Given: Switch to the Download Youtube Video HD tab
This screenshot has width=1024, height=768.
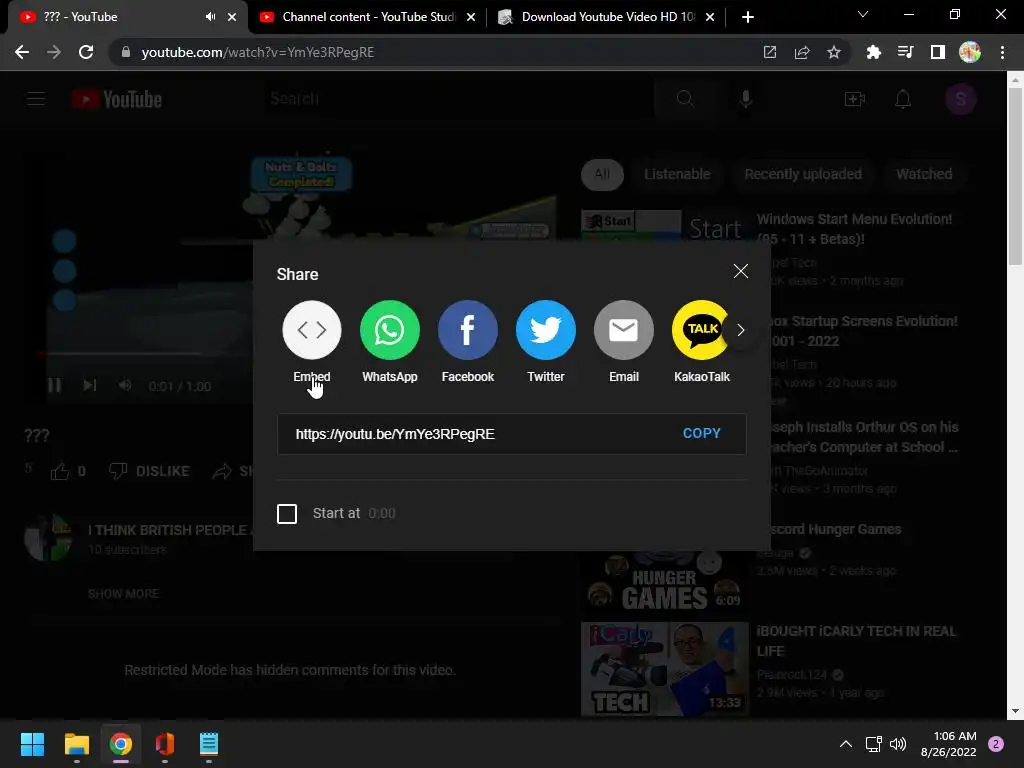Looking at the screenshot, I should click(607, 17).
